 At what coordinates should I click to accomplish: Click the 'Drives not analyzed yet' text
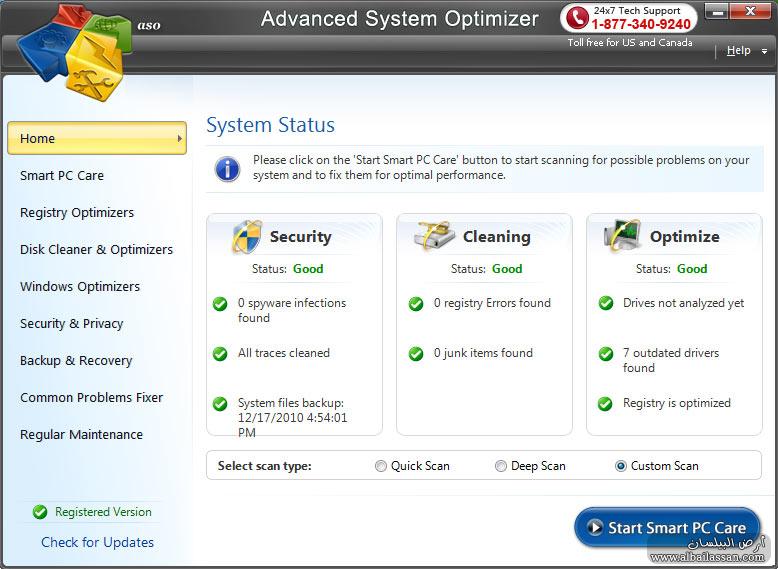[x=683, y=303]
